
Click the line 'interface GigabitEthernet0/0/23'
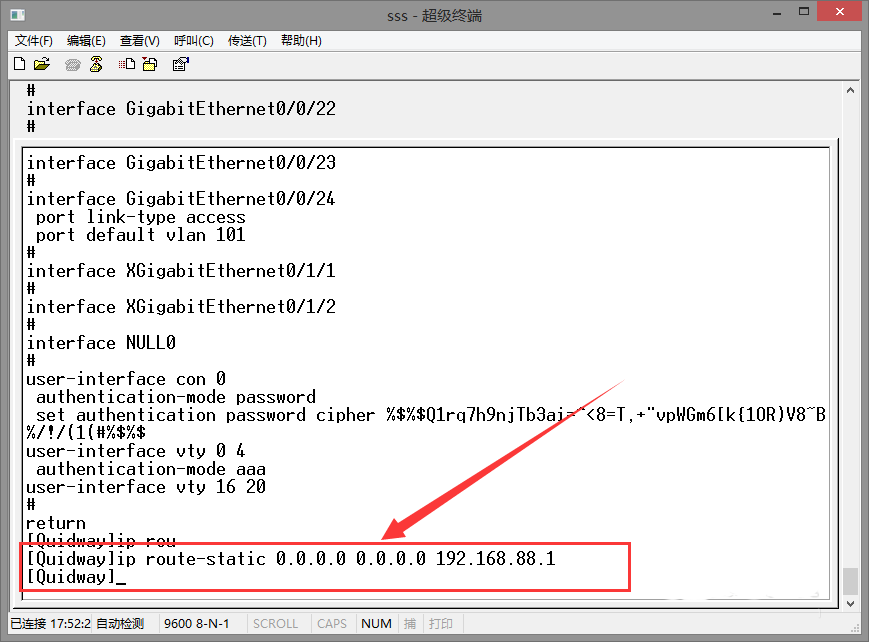(181, 162)
